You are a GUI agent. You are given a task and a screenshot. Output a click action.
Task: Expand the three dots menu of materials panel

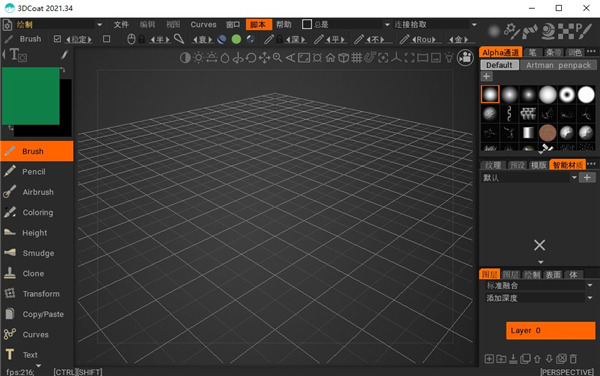(591, 164)
